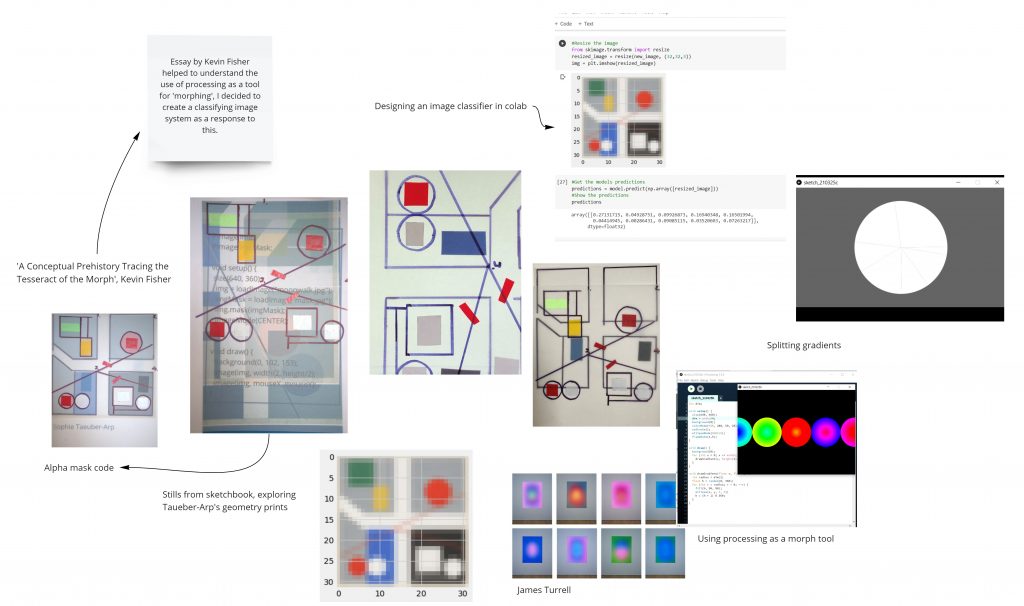
Task: Click the model predictions code cell [27]
Action: tap(671, 192)
